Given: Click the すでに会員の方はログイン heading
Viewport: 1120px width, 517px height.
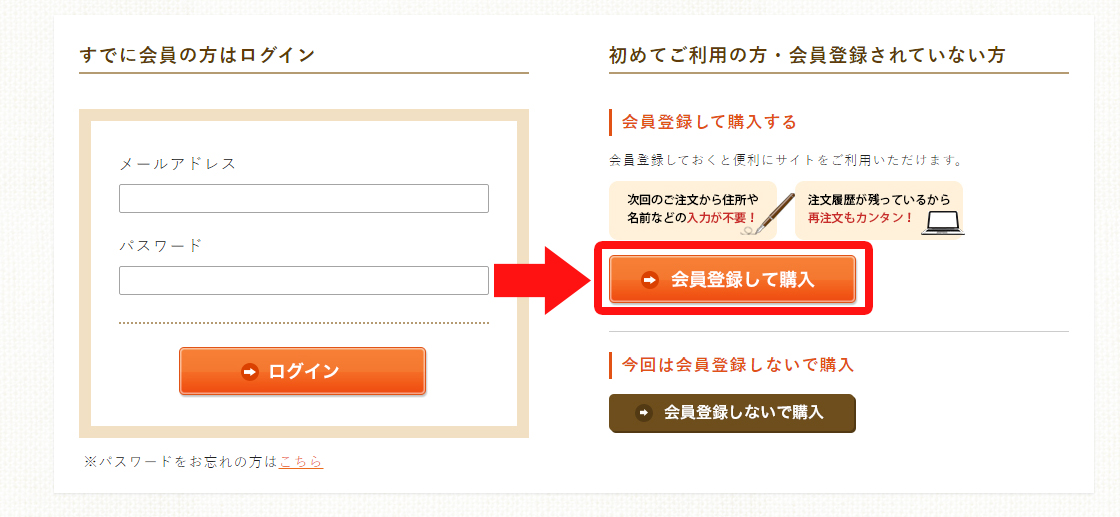Looking at the screenshot, I should tap(197, 55).
